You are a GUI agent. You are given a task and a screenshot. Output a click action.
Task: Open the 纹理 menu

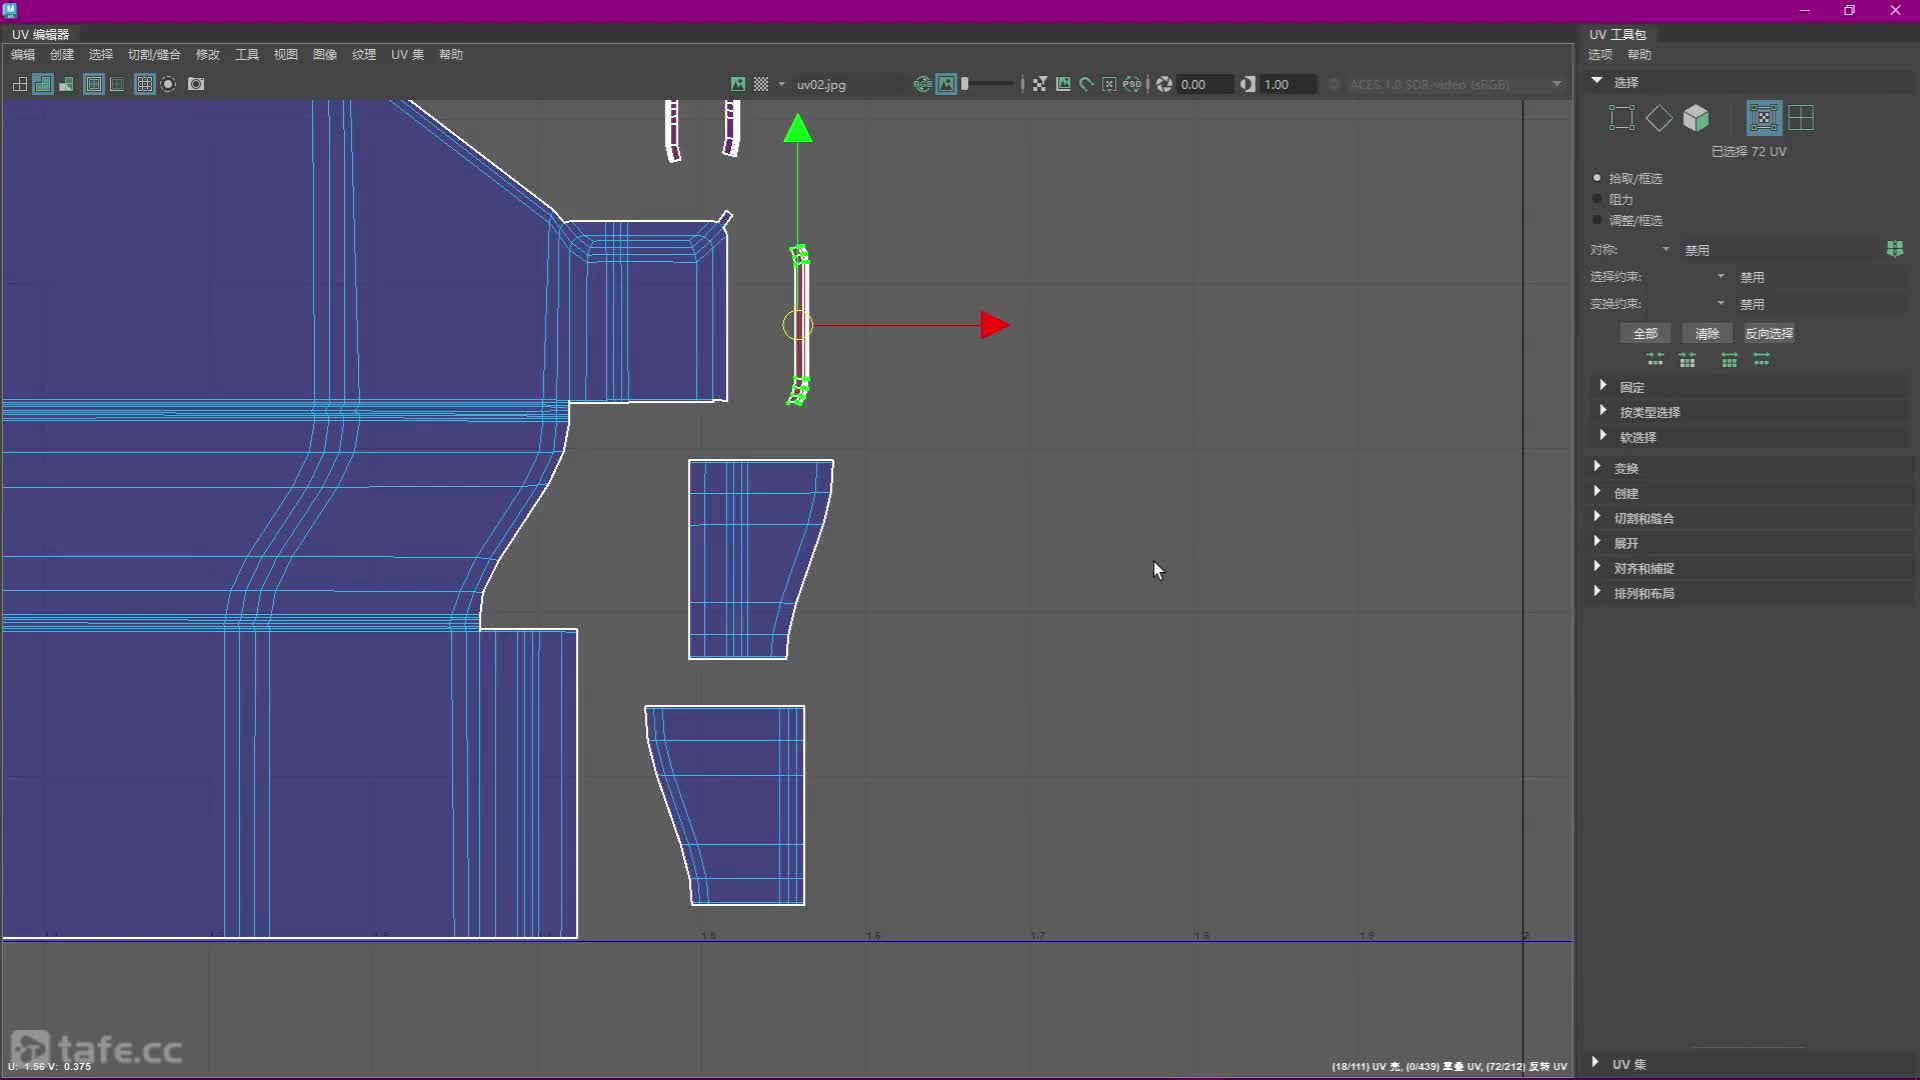pyautogui.click(x=363, y=55)
